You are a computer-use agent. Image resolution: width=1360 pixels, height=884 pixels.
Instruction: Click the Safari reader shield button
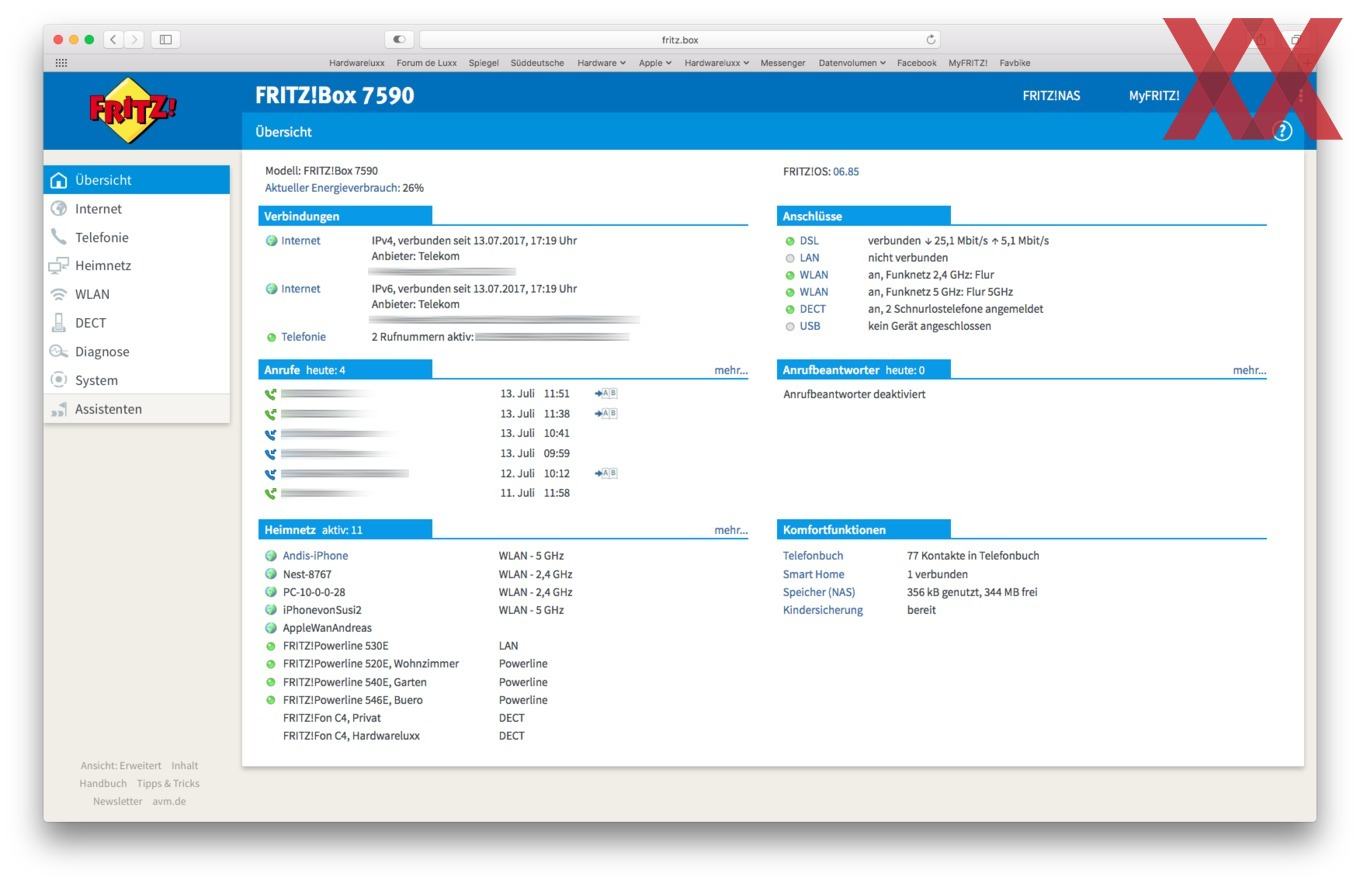point(399,39)
